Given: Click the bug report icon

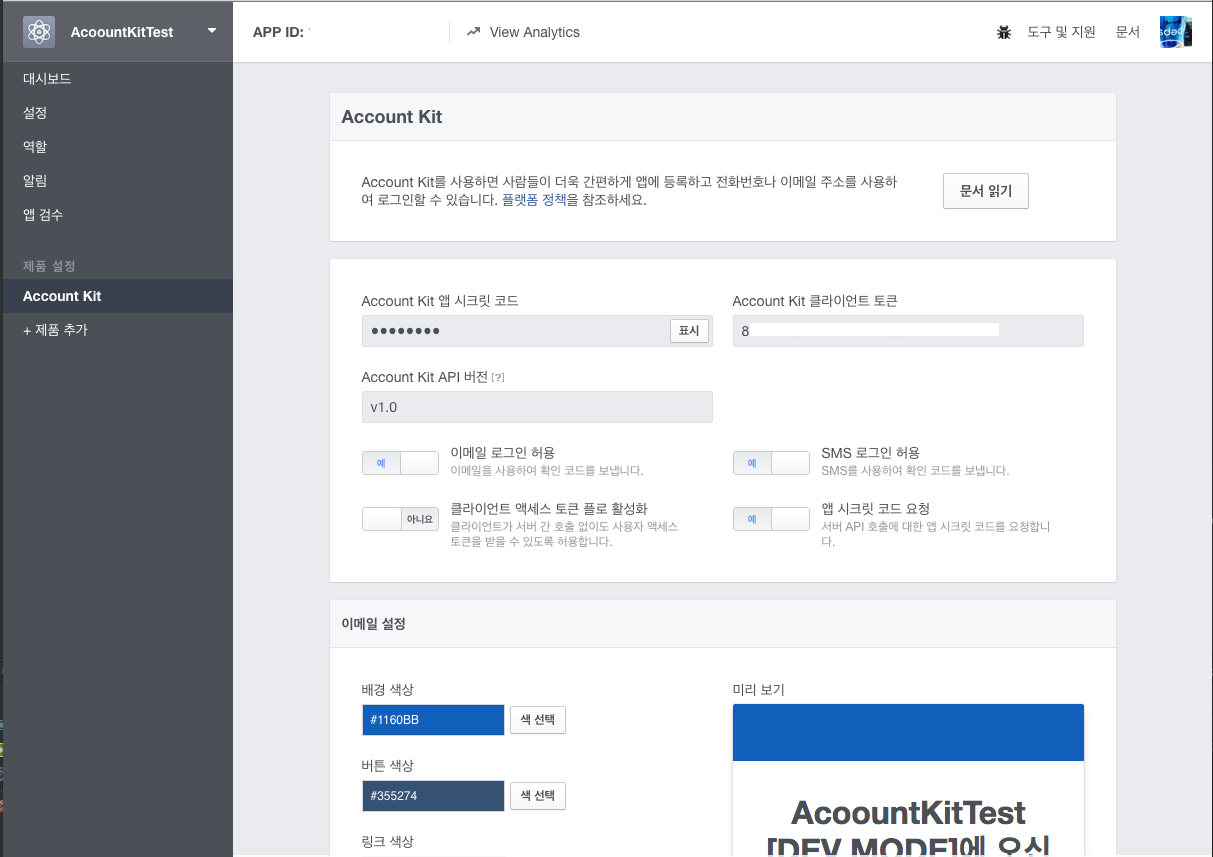Looking at the screenshot, I should [x=1004, y=32].
